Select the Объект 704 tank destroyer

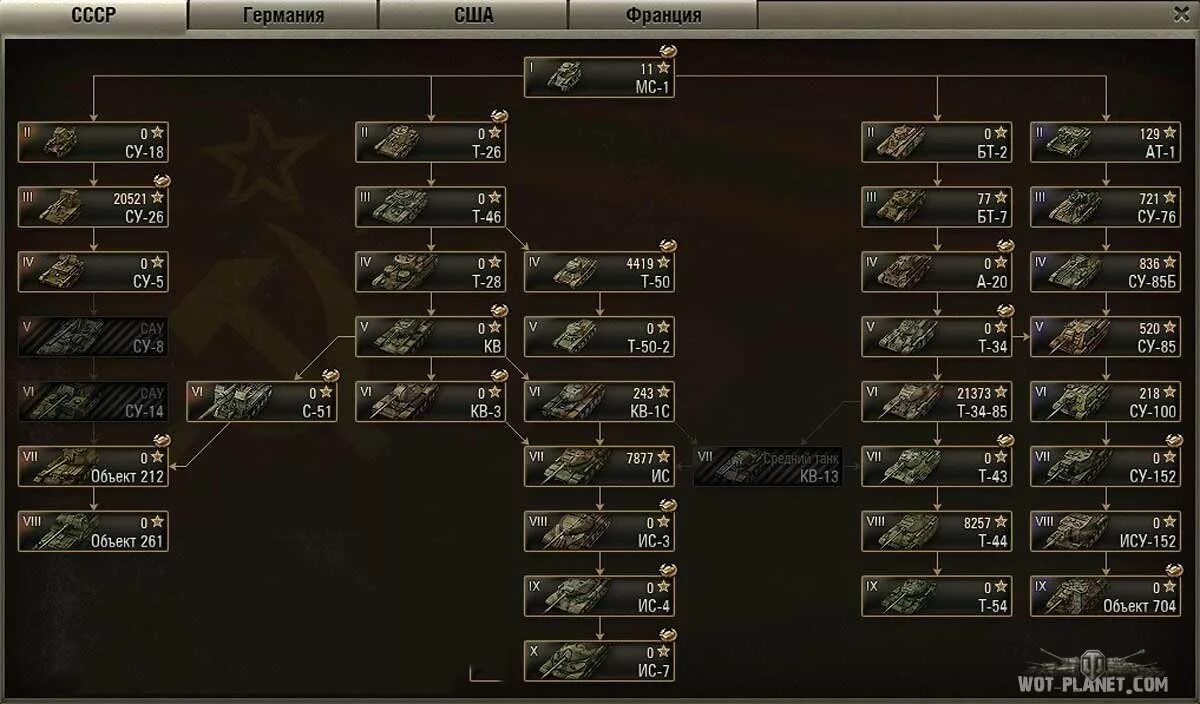[x=1105, y=596]
